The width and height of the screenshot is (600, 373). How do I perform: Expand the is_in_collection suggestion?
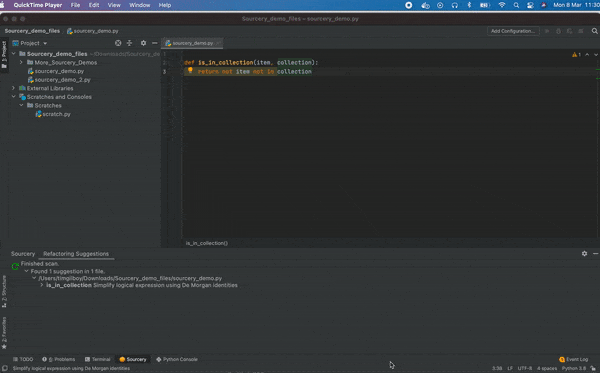click(42, 285)
